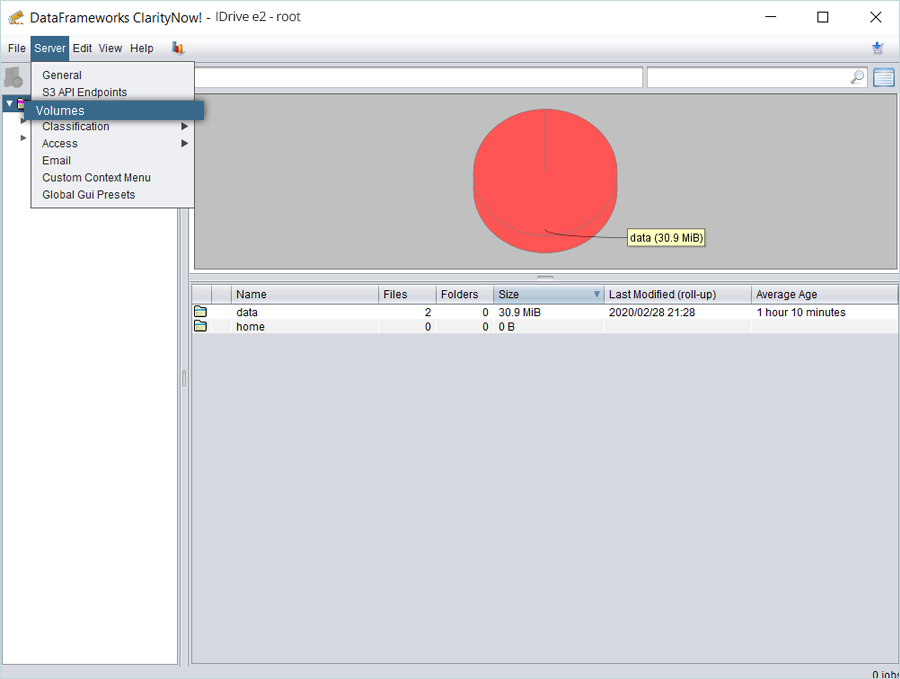Click the path field in the toolbar
The width and height of the screenshot is (900, 679).
click(418, 77)
